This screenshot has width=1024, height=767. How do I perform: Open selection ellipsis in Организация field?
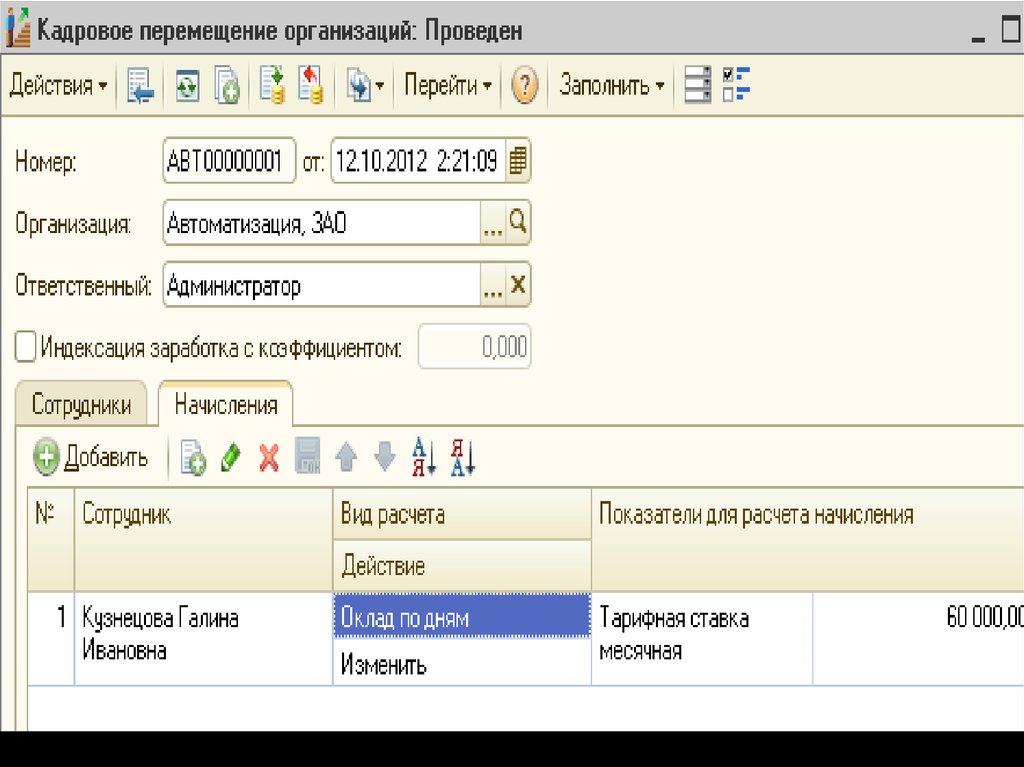coord(492,223)
